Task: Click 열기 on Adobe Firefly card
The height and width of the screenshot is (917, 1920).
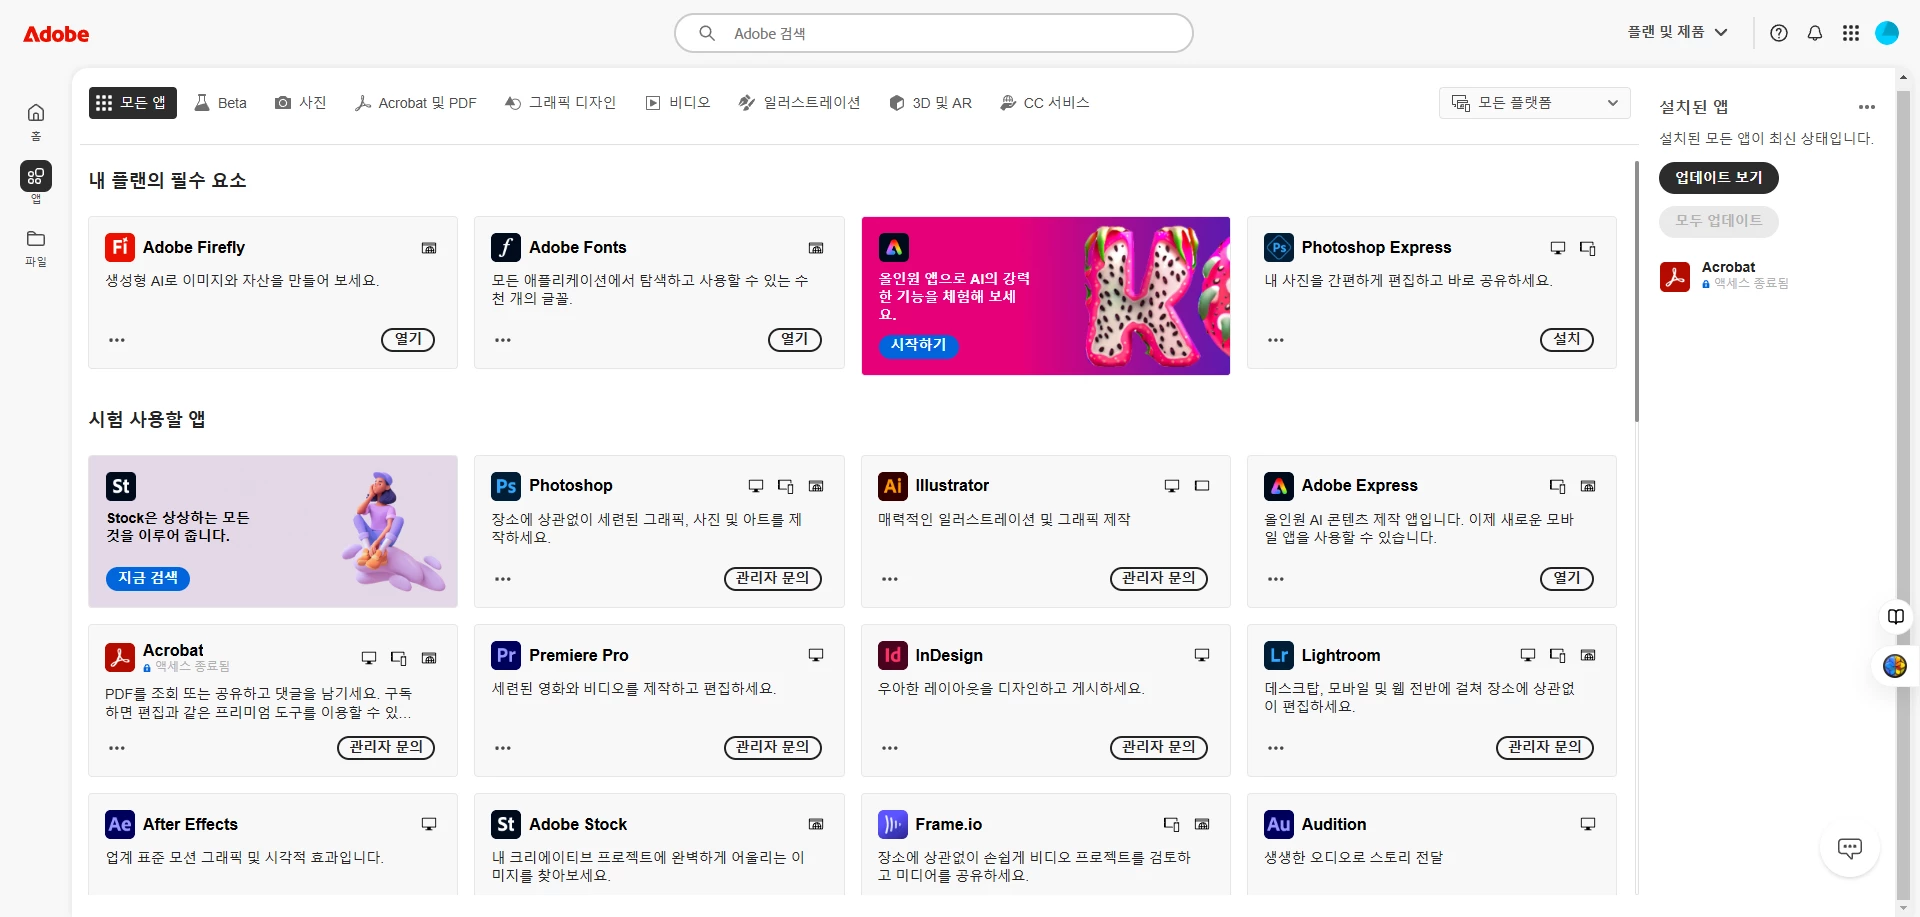Action: (408, 340)
